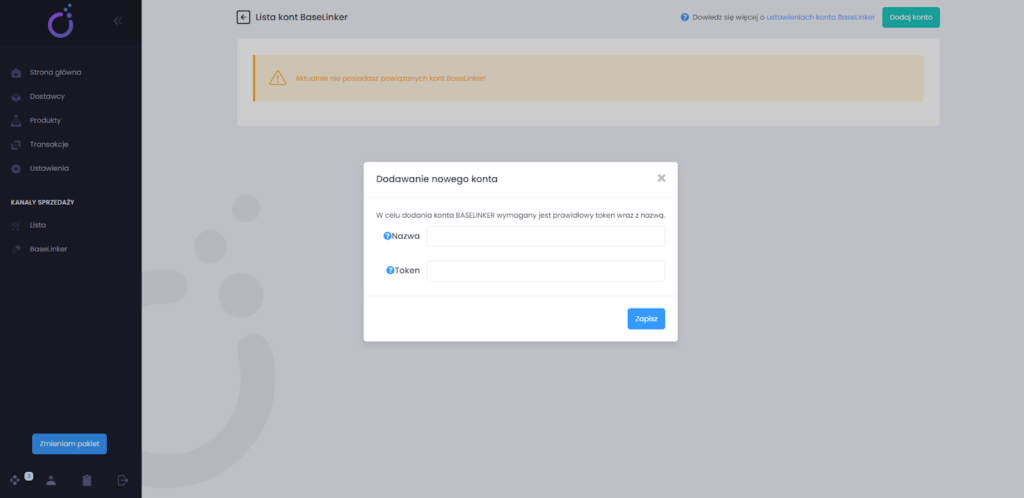
Task: Open the ustawieniach konta BaseLinker link
Action: pos(821,18)
